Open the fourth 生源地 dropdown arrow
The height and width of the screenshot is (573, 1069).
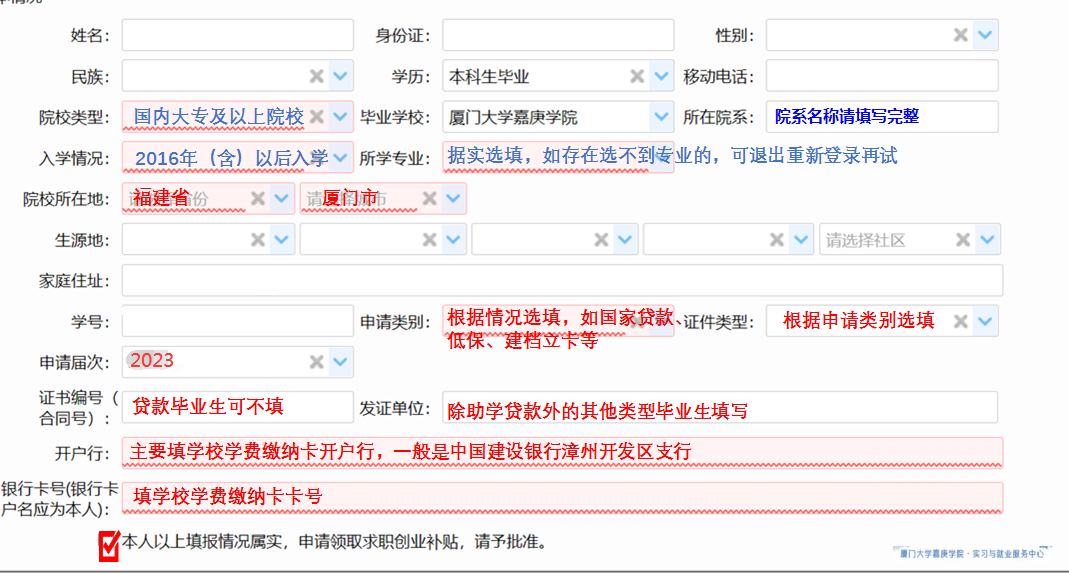801,239
